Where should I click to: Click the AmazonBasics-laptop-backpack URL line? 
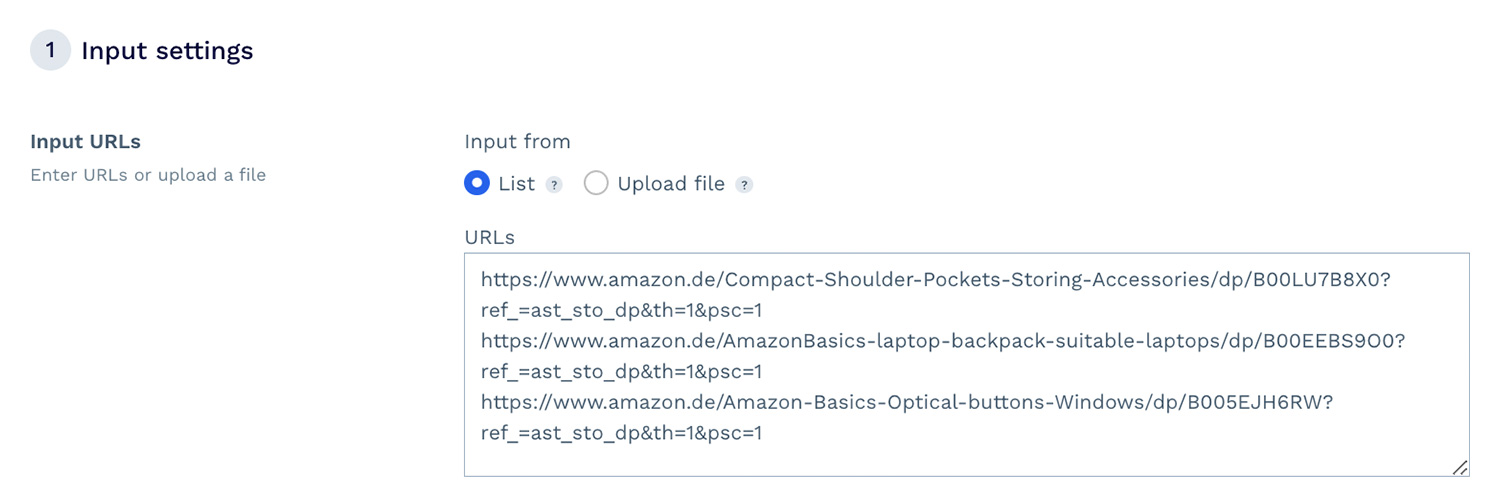pos(943,341)
